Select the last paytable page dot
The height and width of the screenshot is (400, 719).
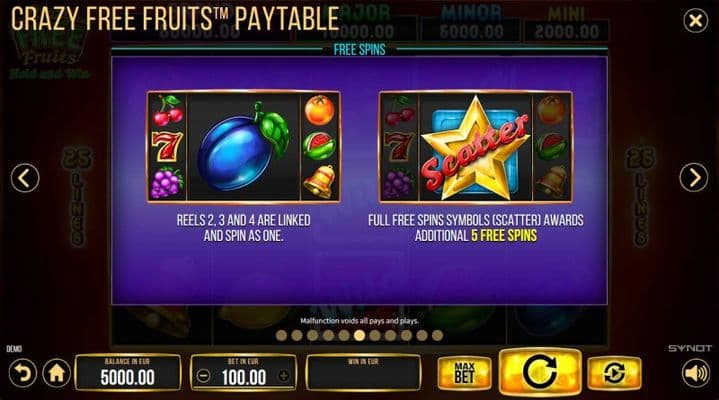pyautogui.click(x=437, y=336)
